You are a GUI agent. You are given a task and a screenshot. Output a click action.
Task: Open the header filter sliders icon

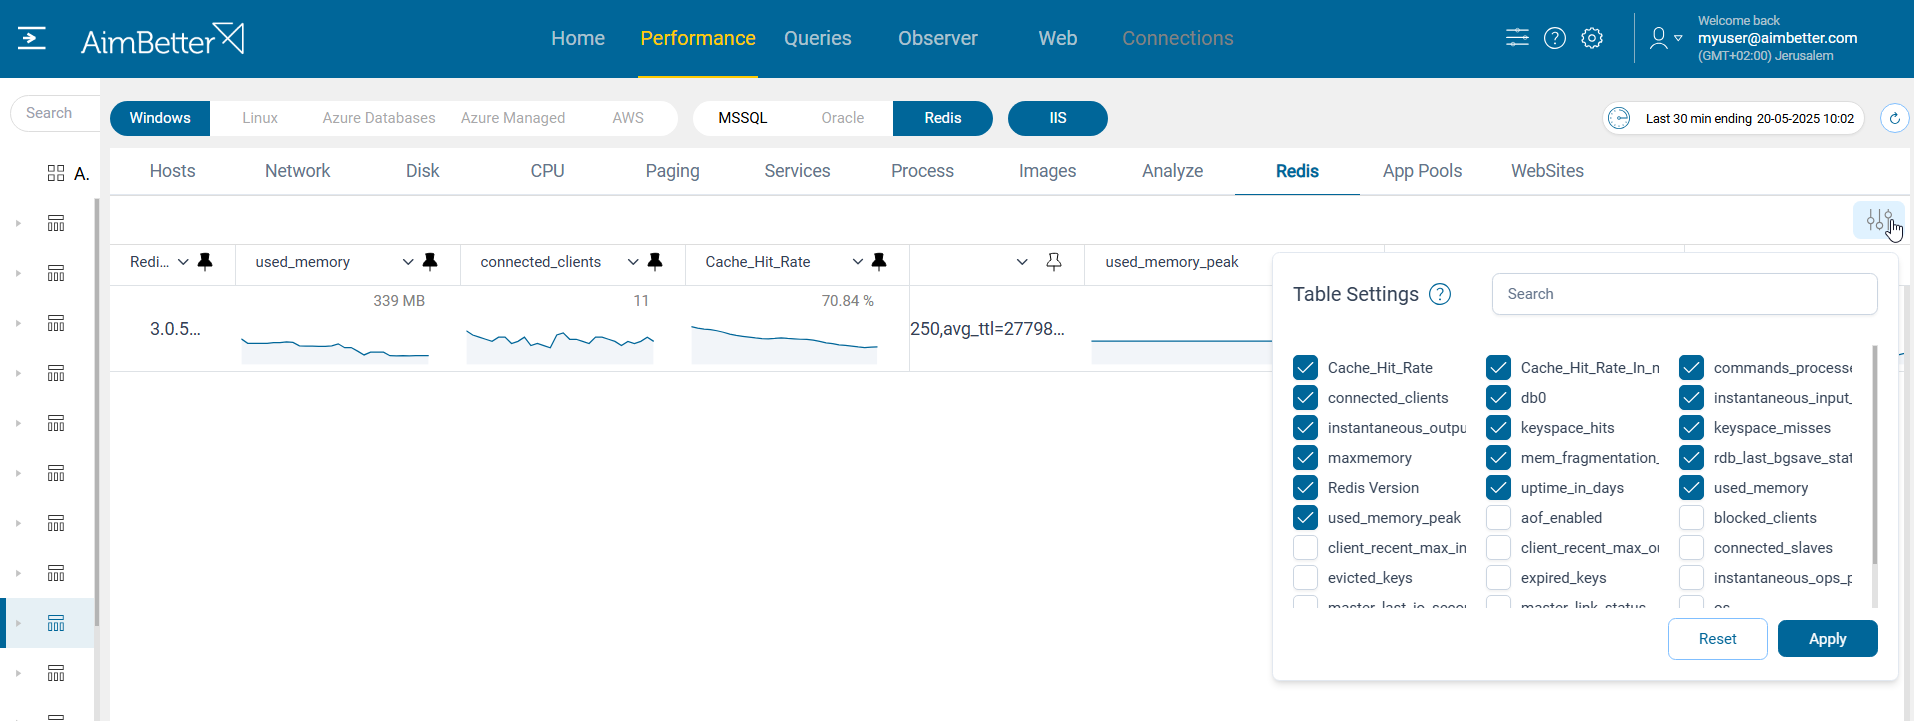1517,38
